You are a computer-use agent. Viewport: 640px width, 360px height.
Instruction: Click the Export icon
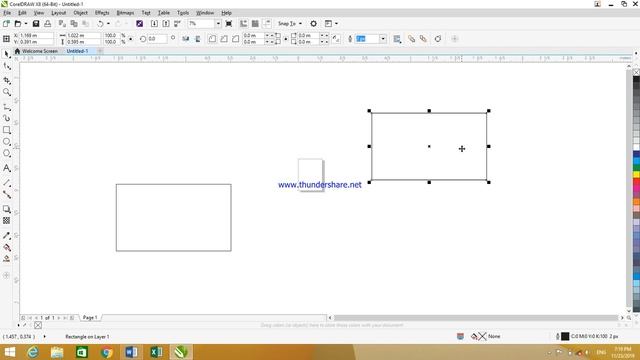point(166,24)
